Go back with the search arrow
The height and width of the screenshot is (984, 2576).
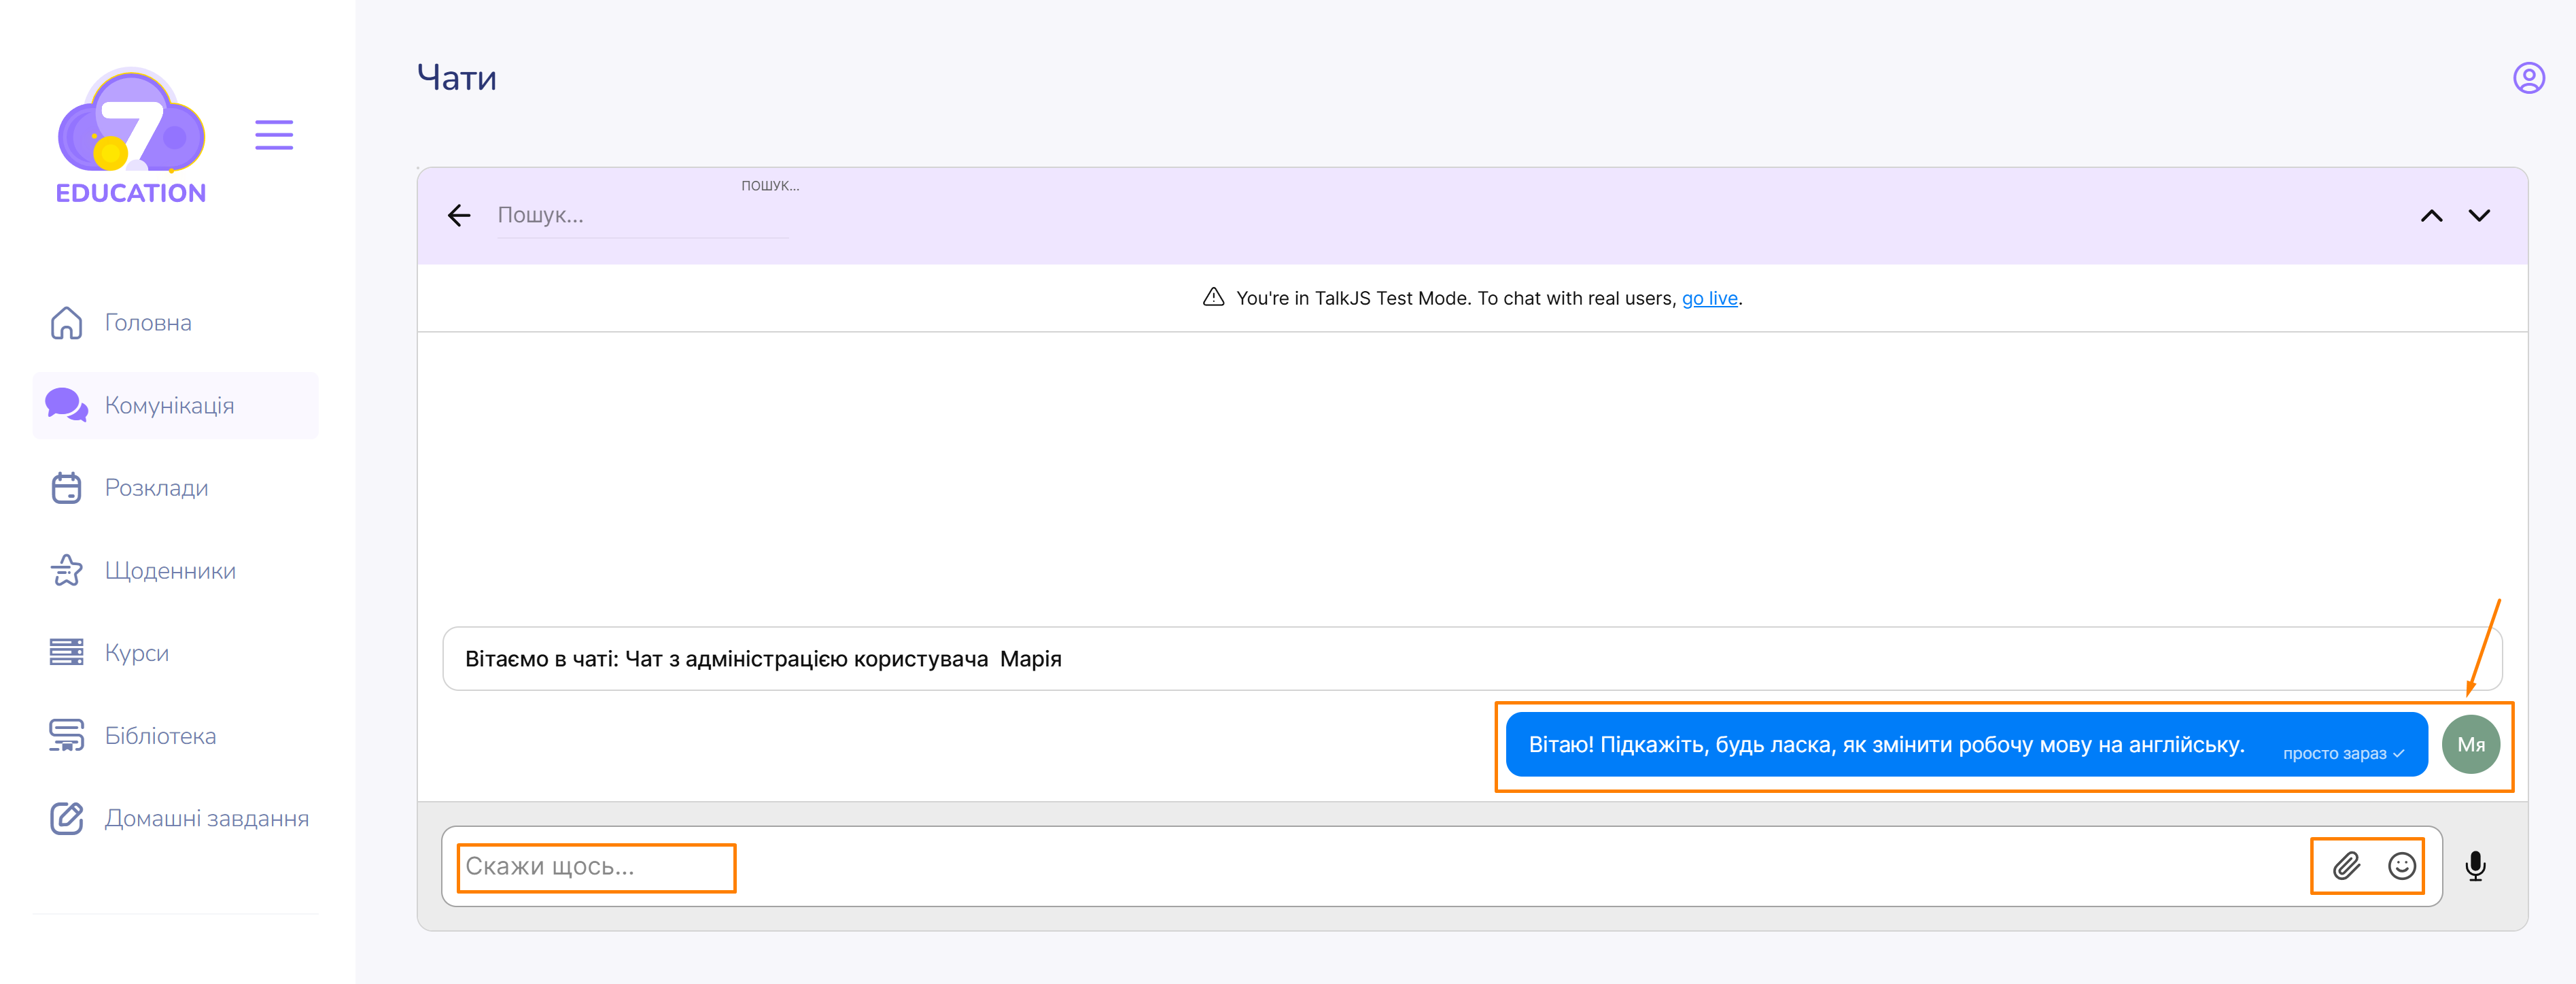point(459,215)
